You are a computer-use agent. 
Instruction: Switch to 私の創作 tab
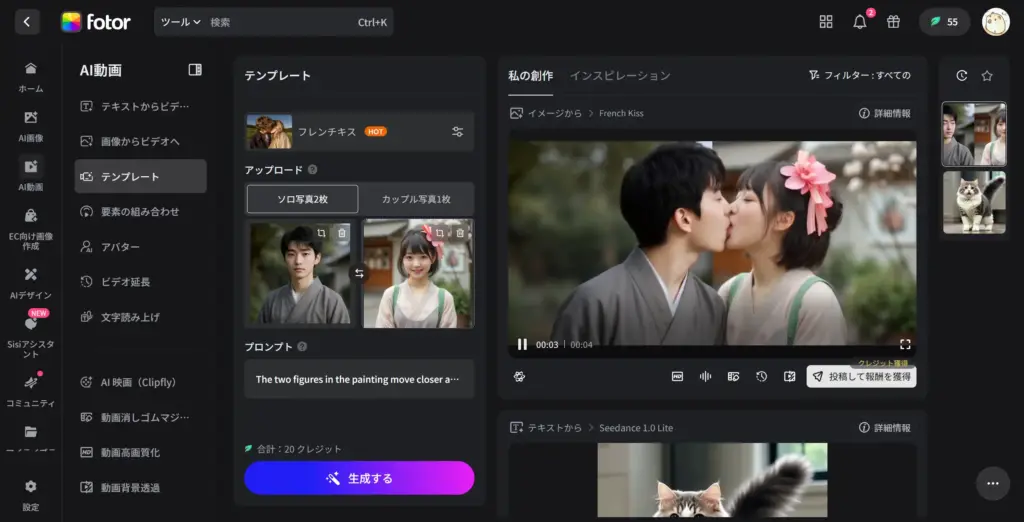(x=530, y=76)
